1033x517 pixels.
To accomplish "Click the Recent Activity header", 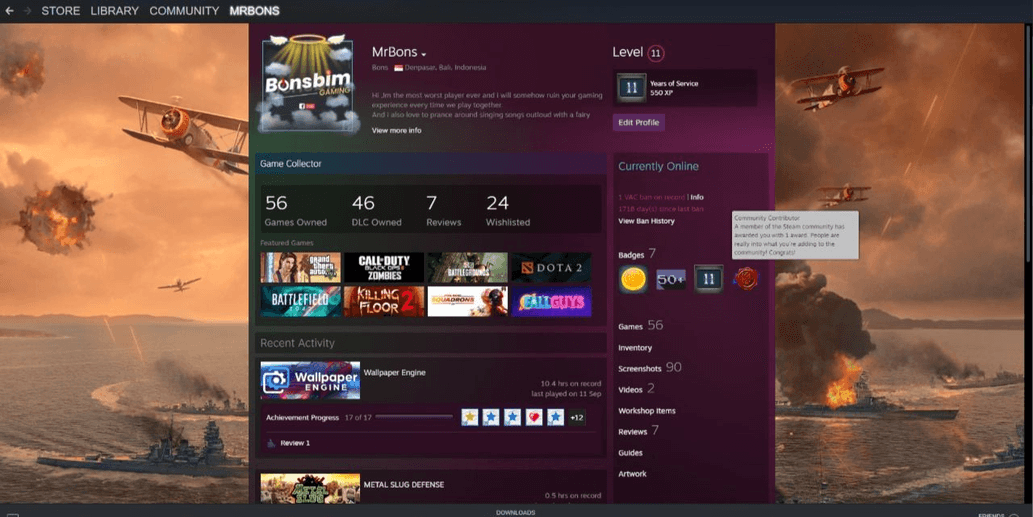I will tap(431, 343).
